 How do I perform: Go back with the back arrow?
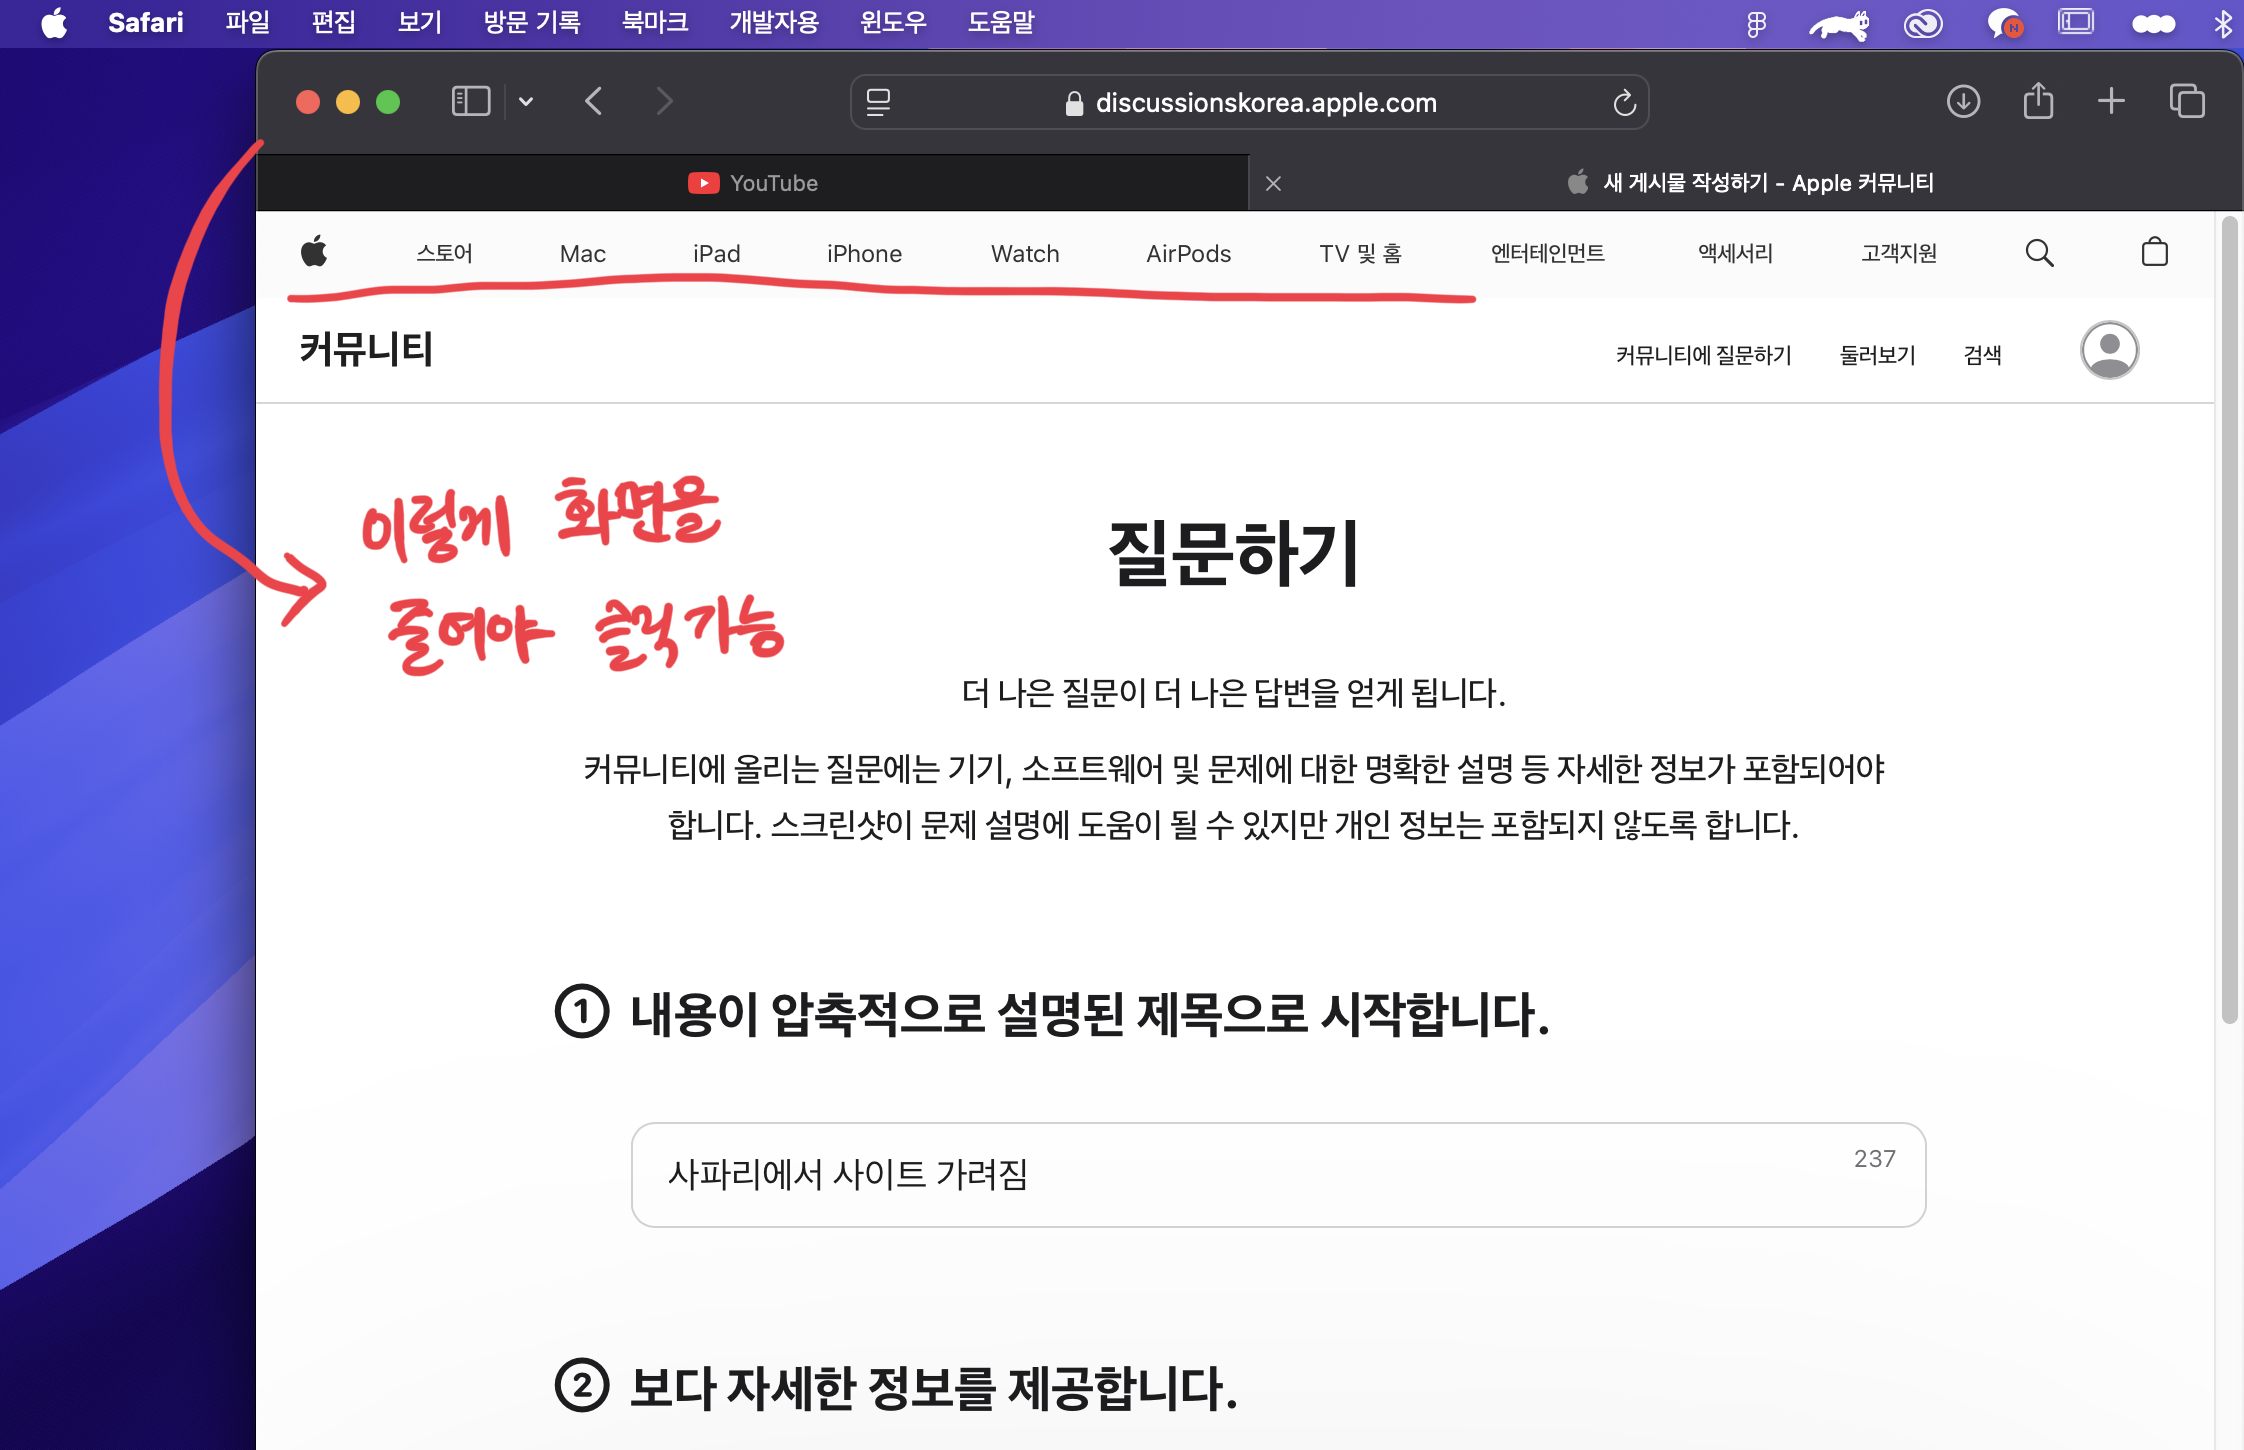point(594,101)
